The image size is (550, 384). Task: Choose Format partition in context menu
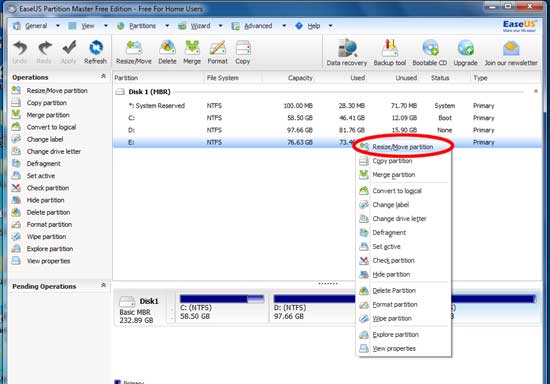403,304
